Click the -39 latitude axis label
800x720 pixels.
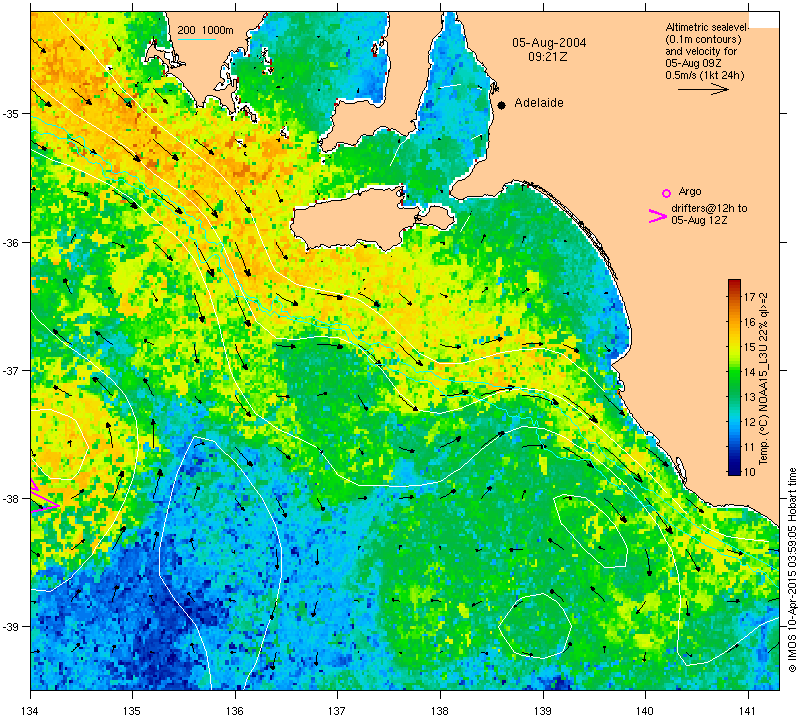click(14, 627)
